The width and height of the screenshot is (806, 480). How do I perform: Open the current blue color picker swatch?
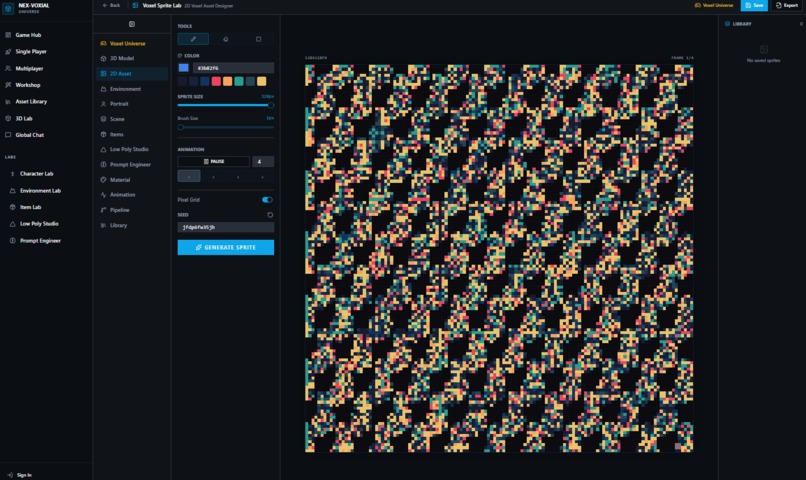184,68
